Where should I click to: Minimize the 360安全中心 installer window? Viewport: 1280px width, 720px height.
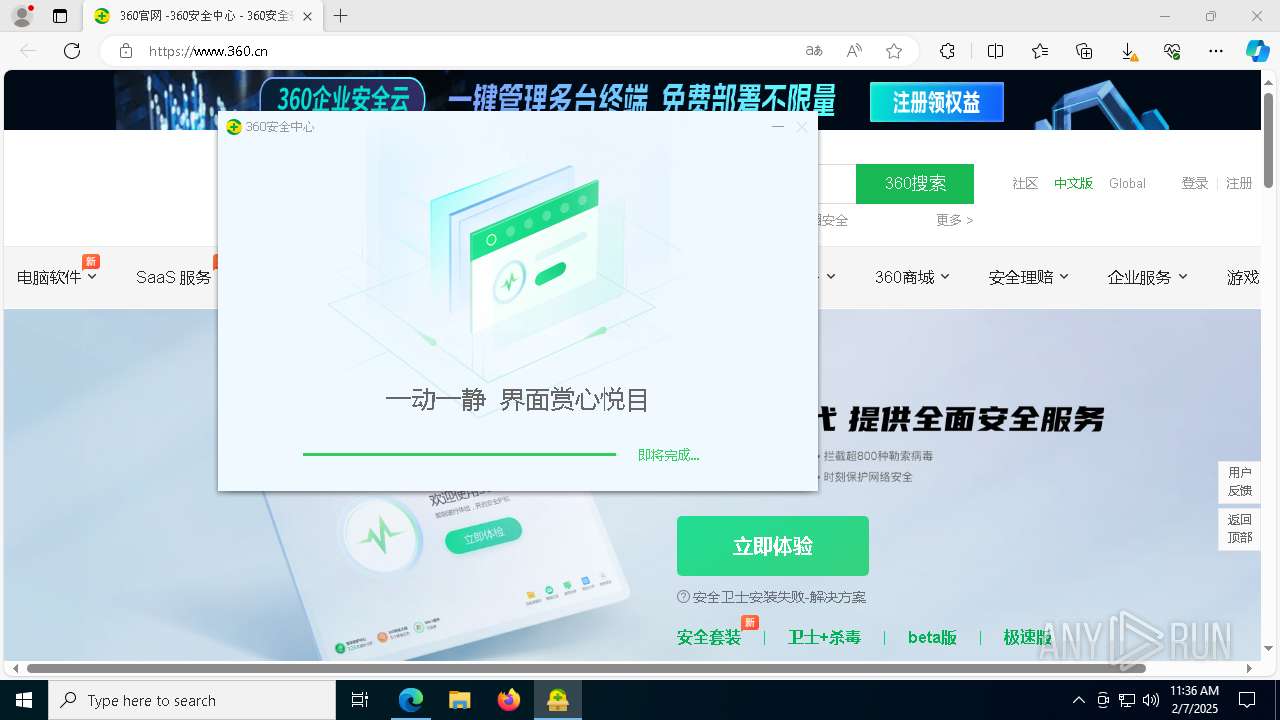[x=777, y=127]
